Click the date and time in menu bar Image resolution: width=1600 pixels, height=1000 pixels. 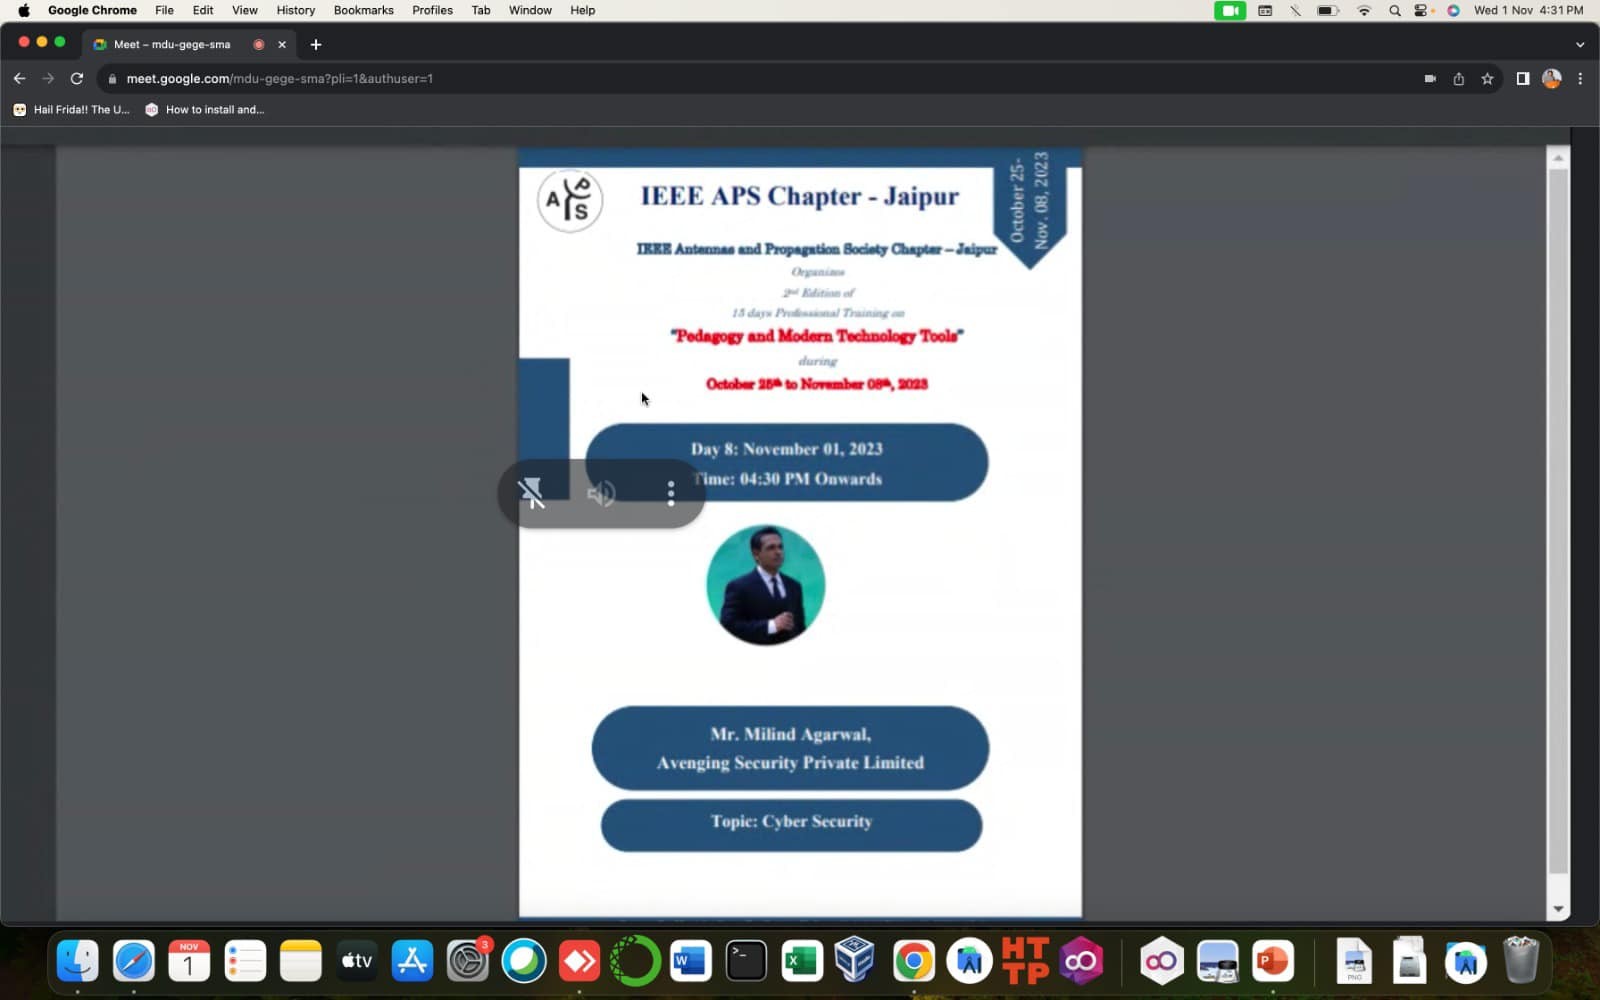(1528, 10)
